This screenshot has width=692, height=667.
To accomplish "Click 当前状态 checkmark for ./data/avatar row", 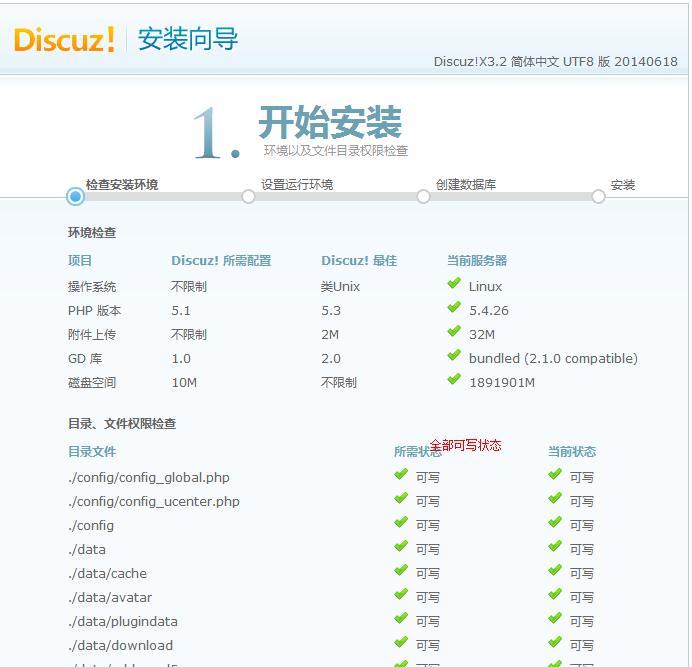I will click(x=555, y=594).
